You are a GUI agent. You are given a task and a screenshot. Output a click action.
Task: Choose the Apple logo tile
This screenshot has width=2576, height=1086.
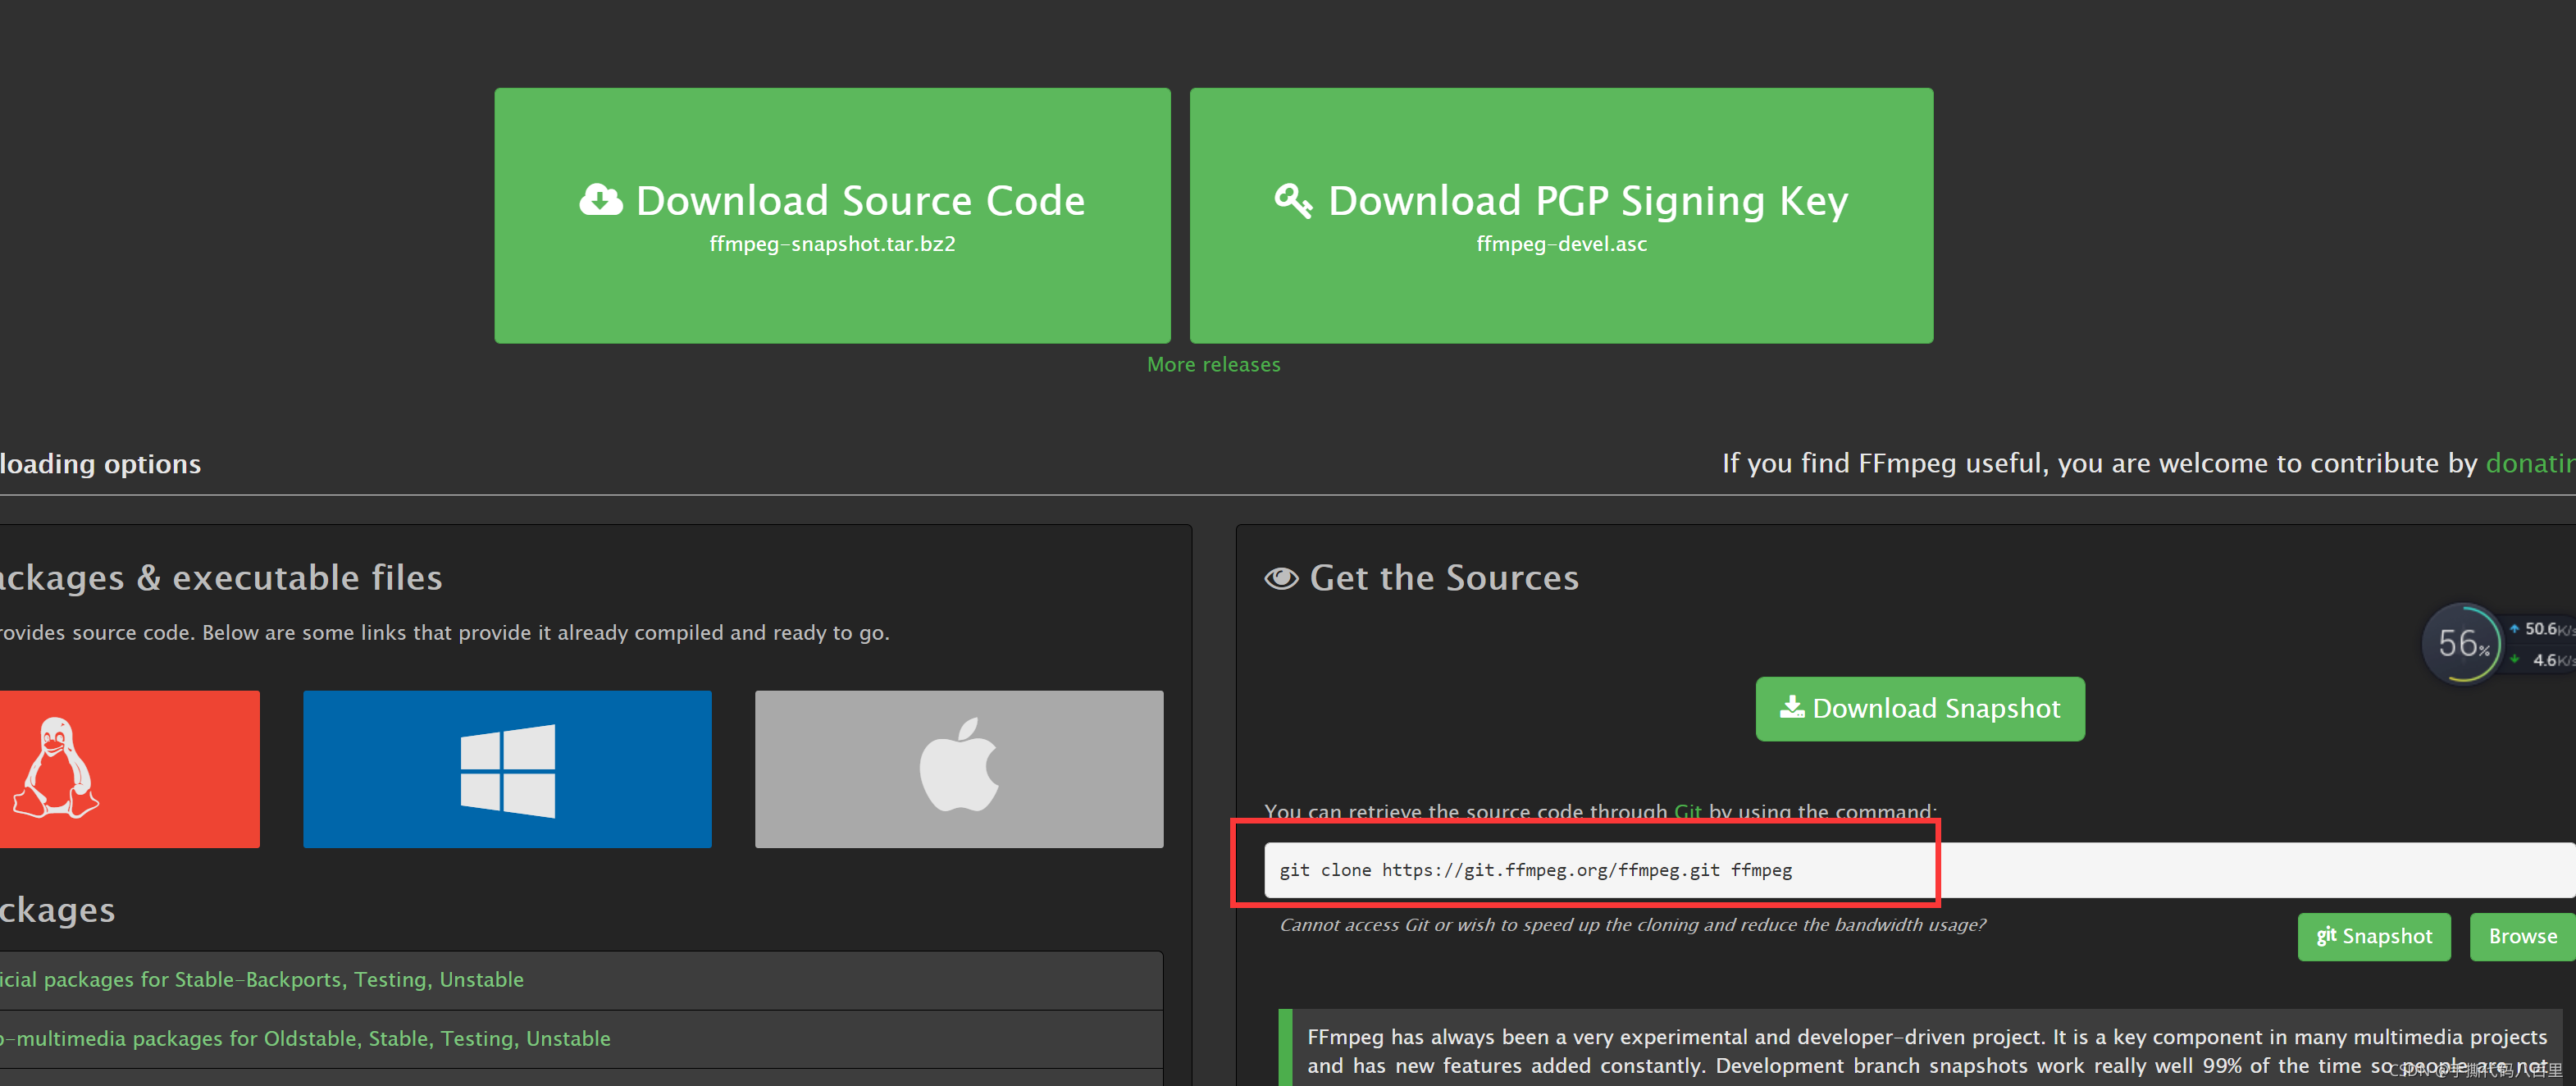(x=959, y=768)
